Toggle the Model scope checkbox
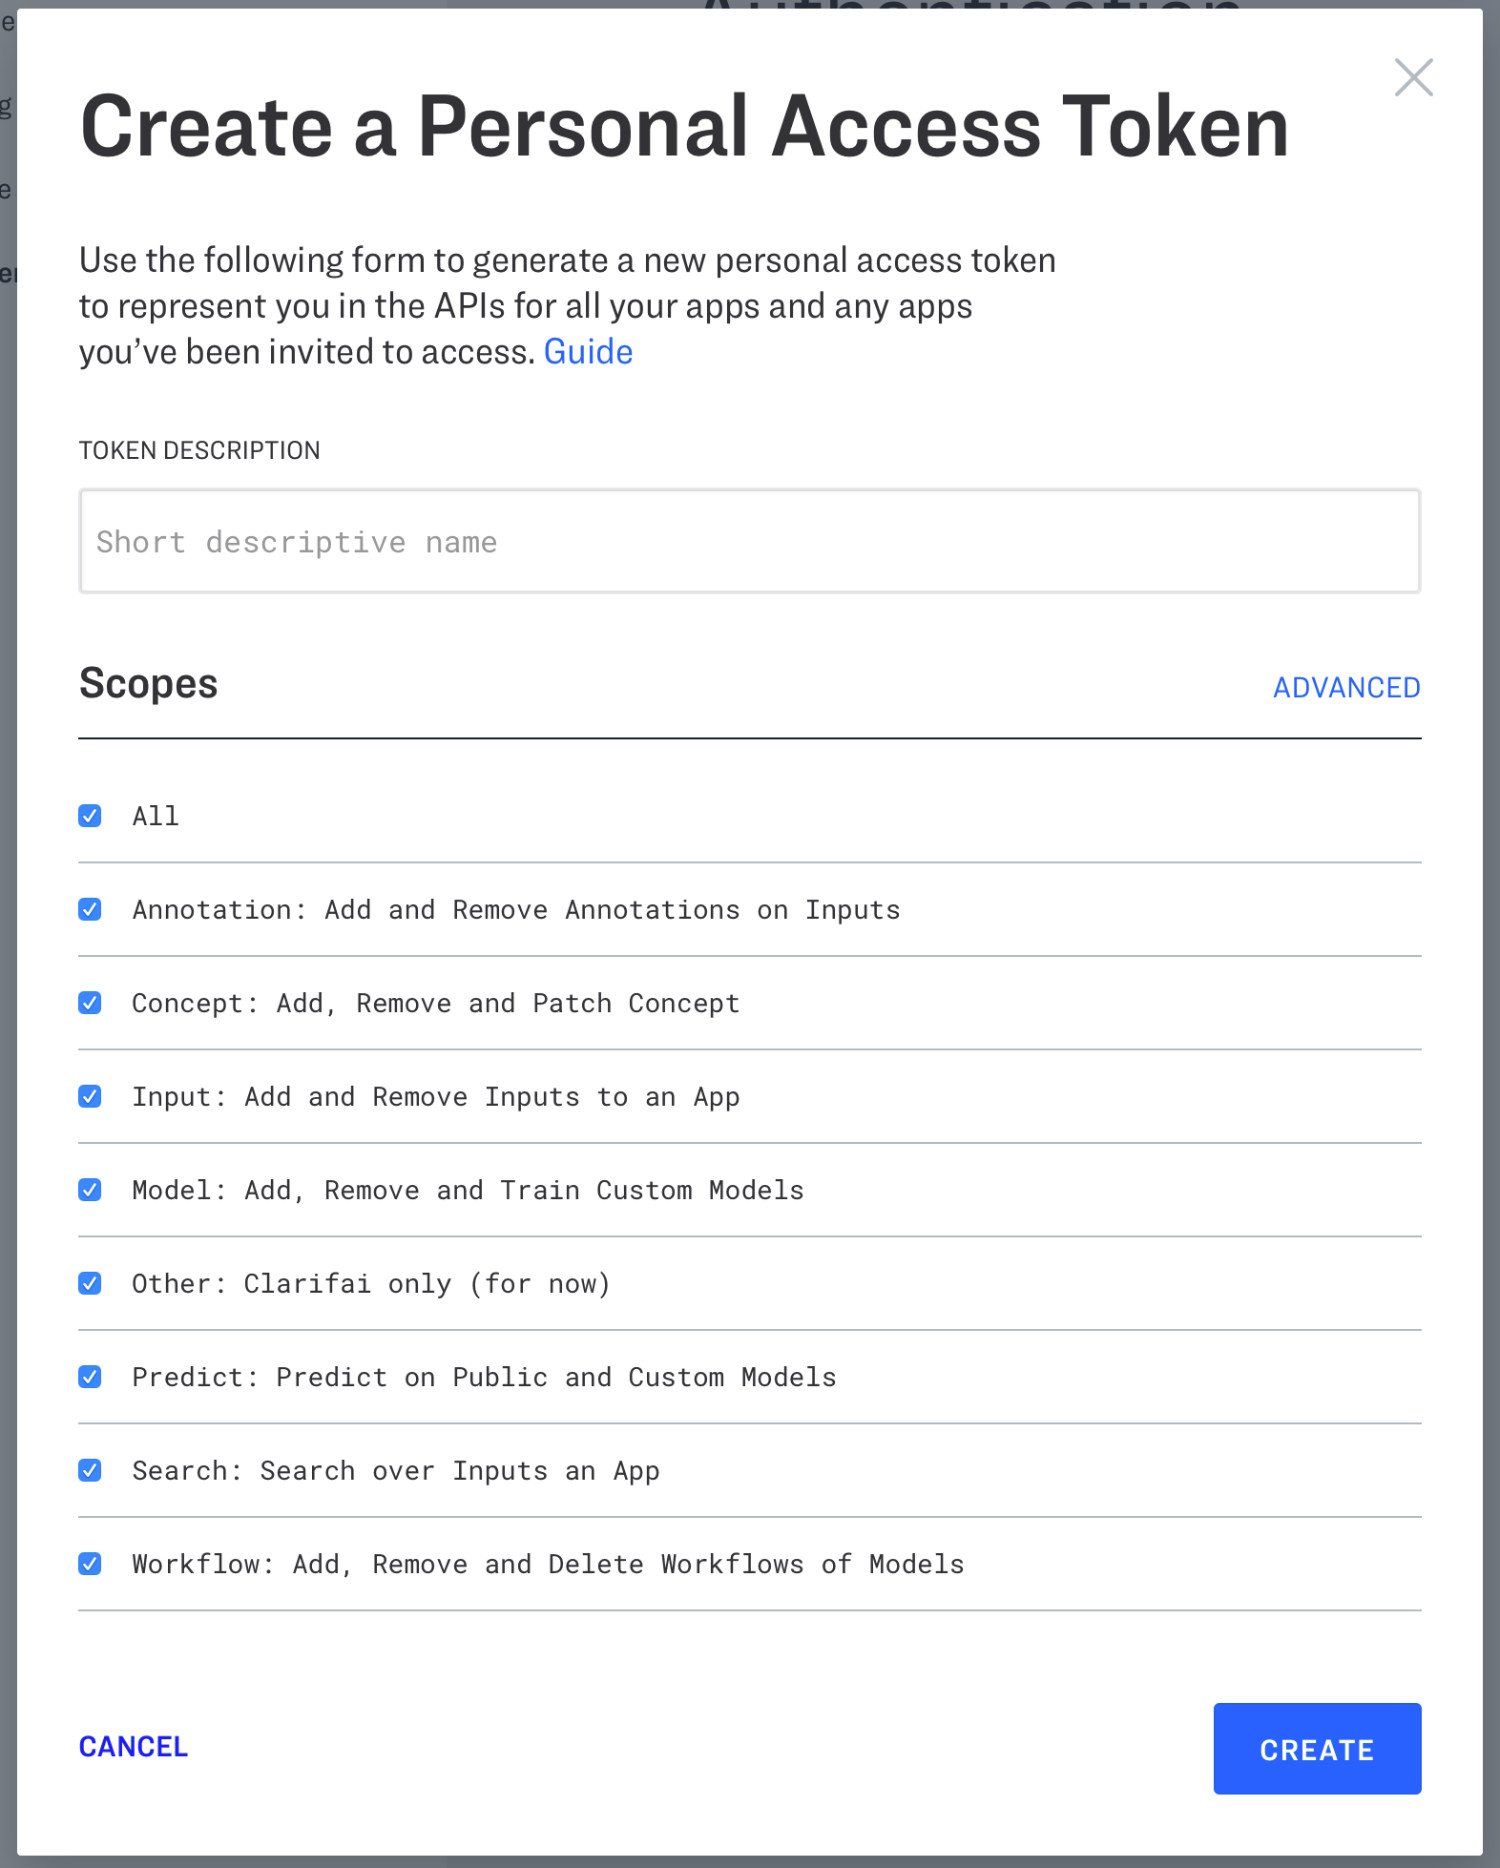 point(90,1190)
